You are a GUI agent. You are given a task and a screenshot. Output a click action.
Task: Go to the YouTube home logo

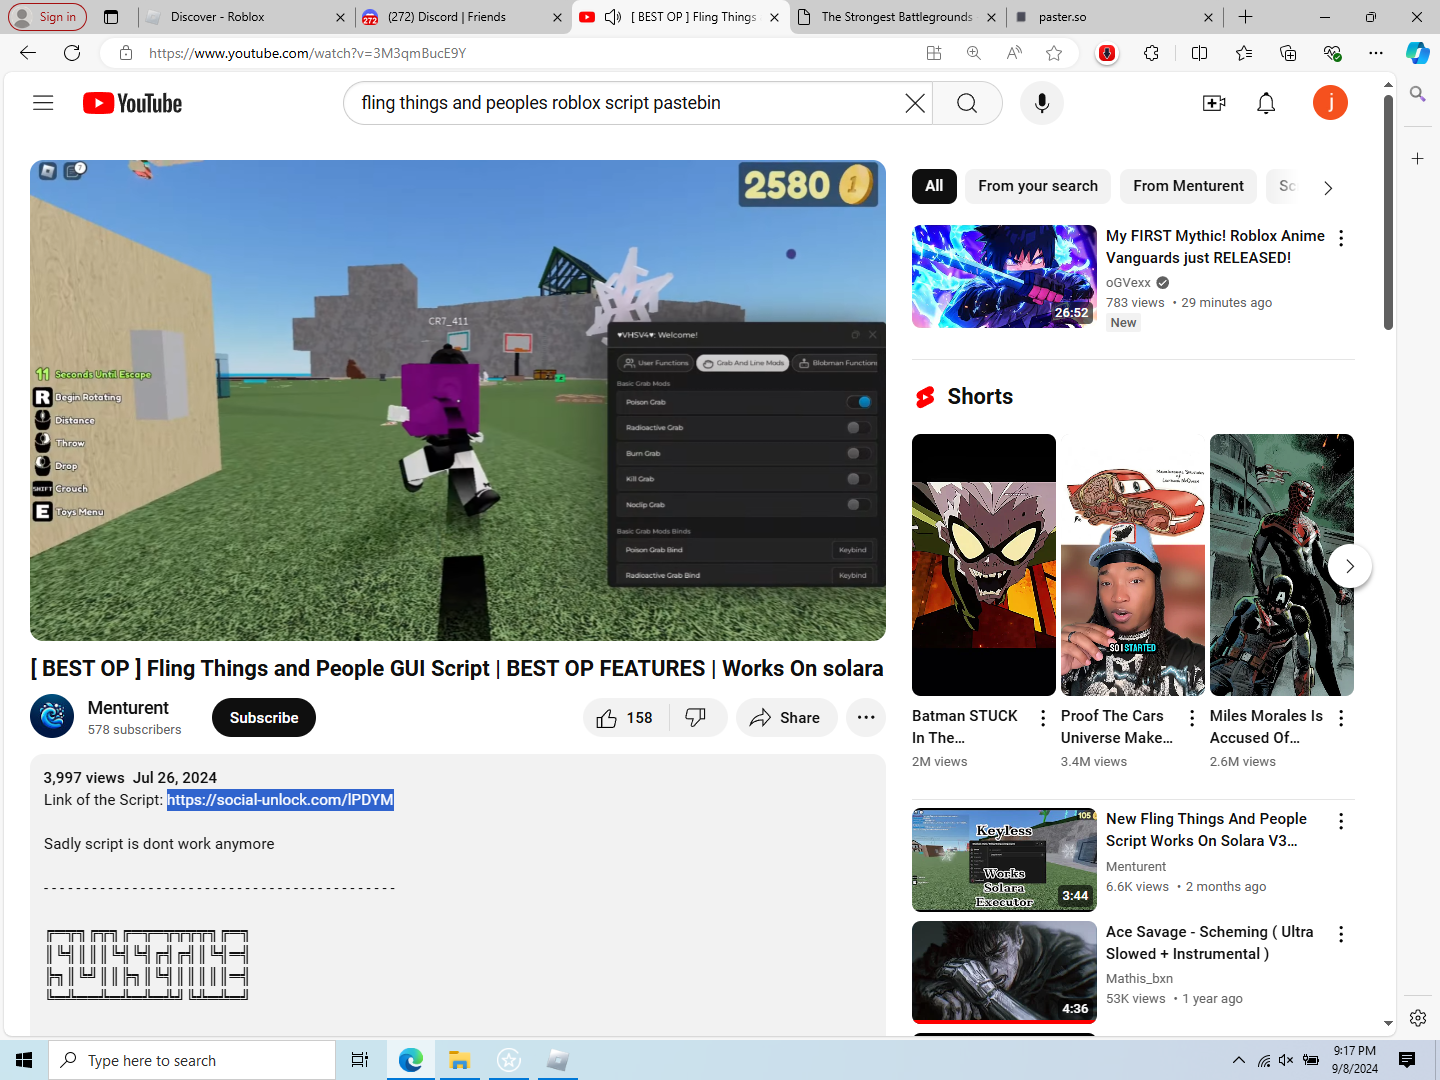132,103
